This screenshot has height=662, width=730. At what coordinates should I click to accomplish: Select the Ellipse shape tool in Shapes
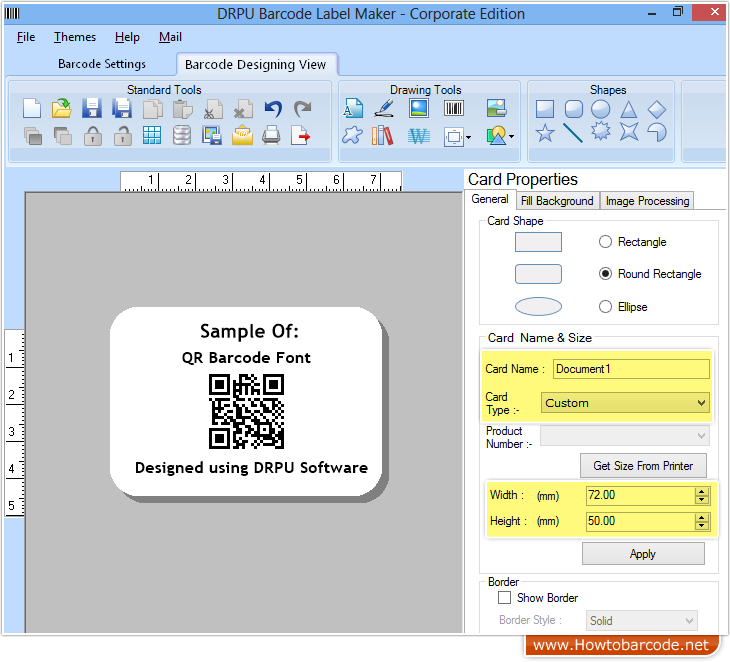[x=601, y=109]
